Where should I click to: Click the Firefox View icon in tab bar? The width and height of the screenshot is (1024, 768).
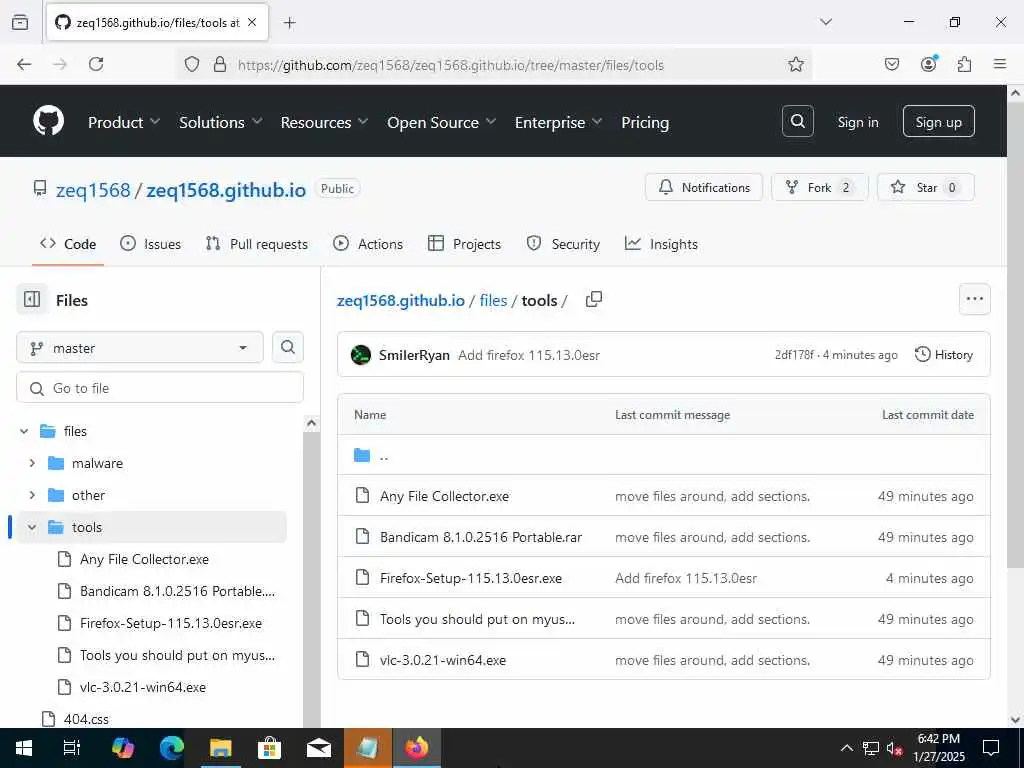click(20, 22)
